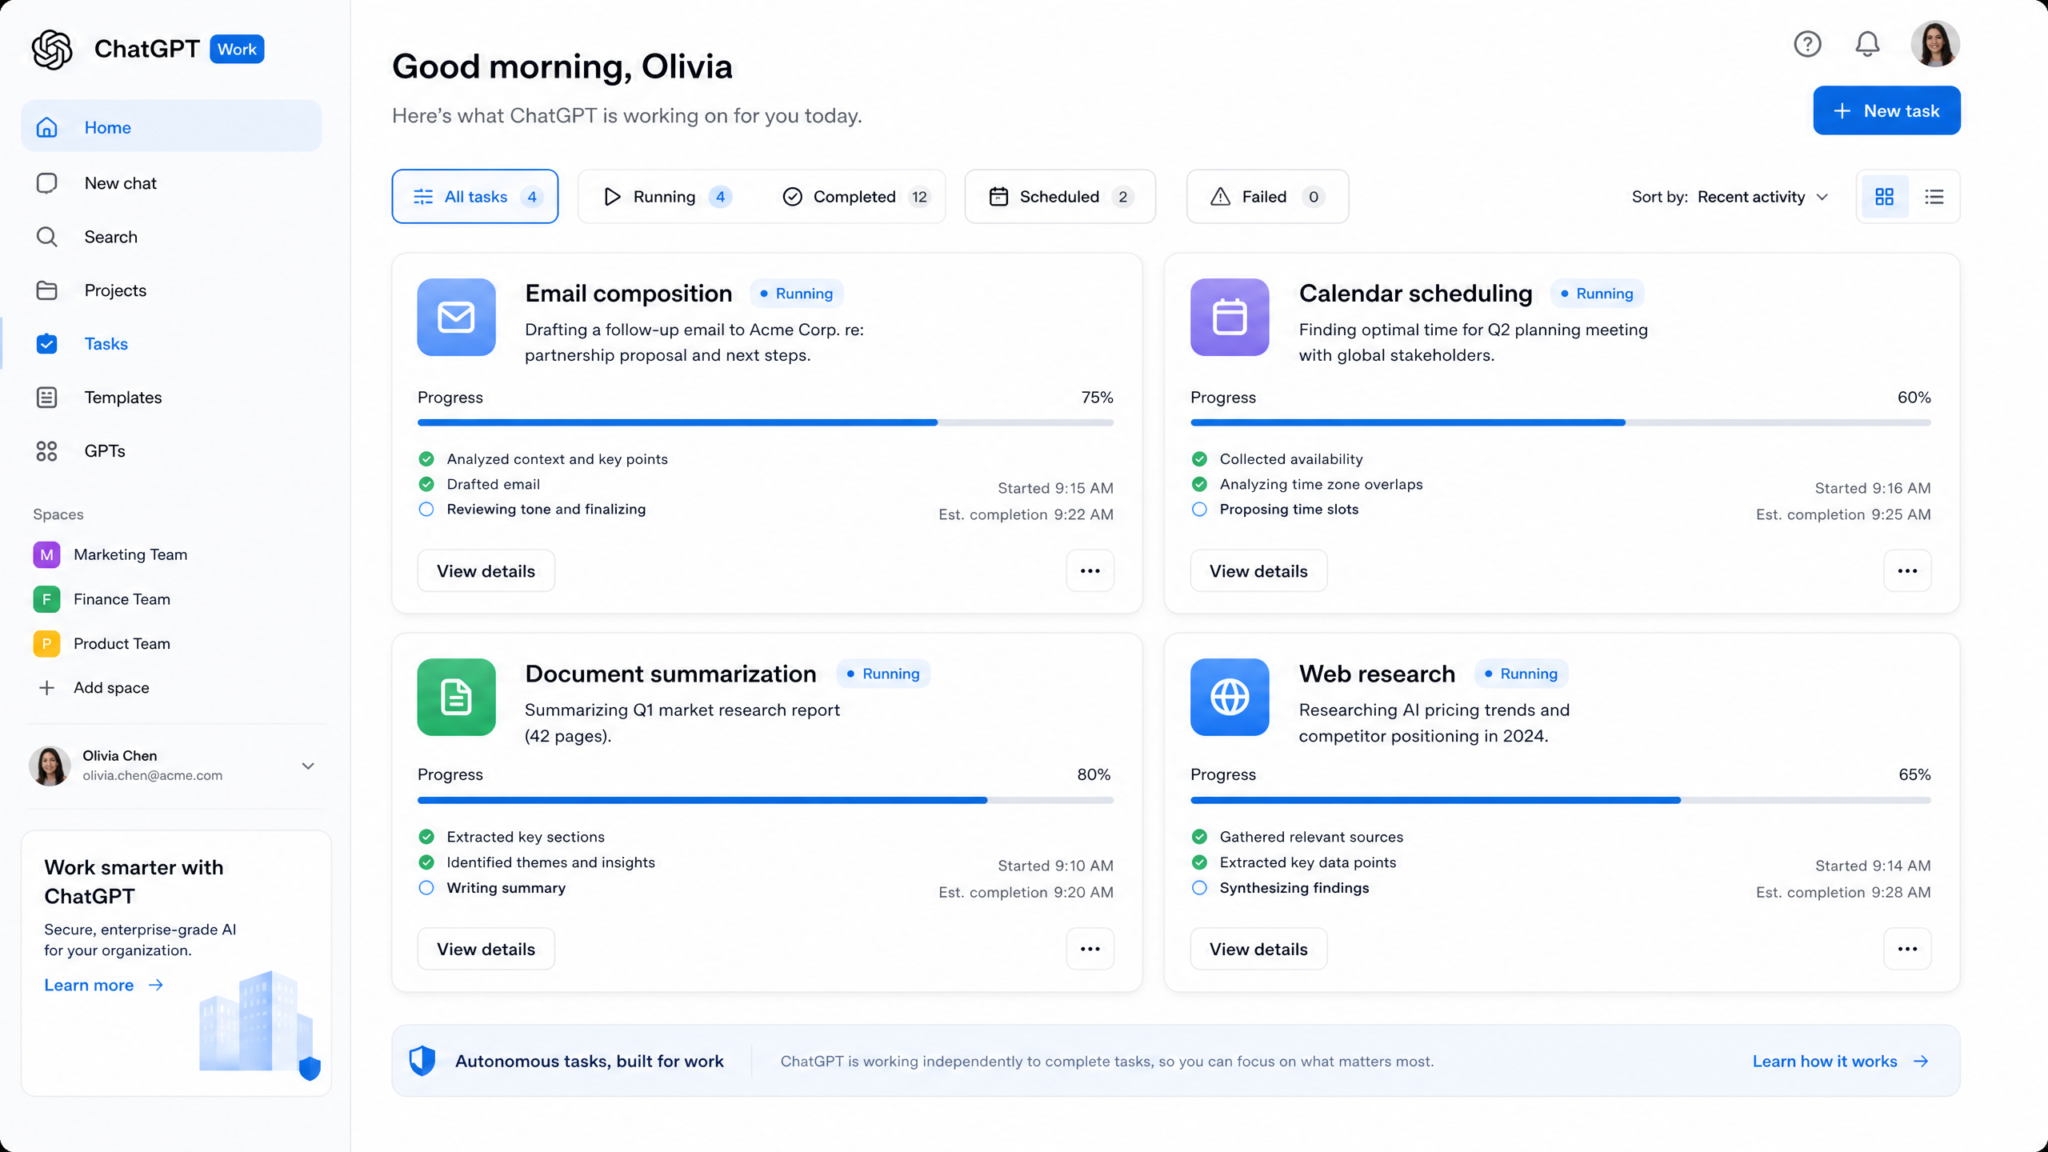
Task: Create a New task
Action: pyautogui.click(x=1886, y=111)
